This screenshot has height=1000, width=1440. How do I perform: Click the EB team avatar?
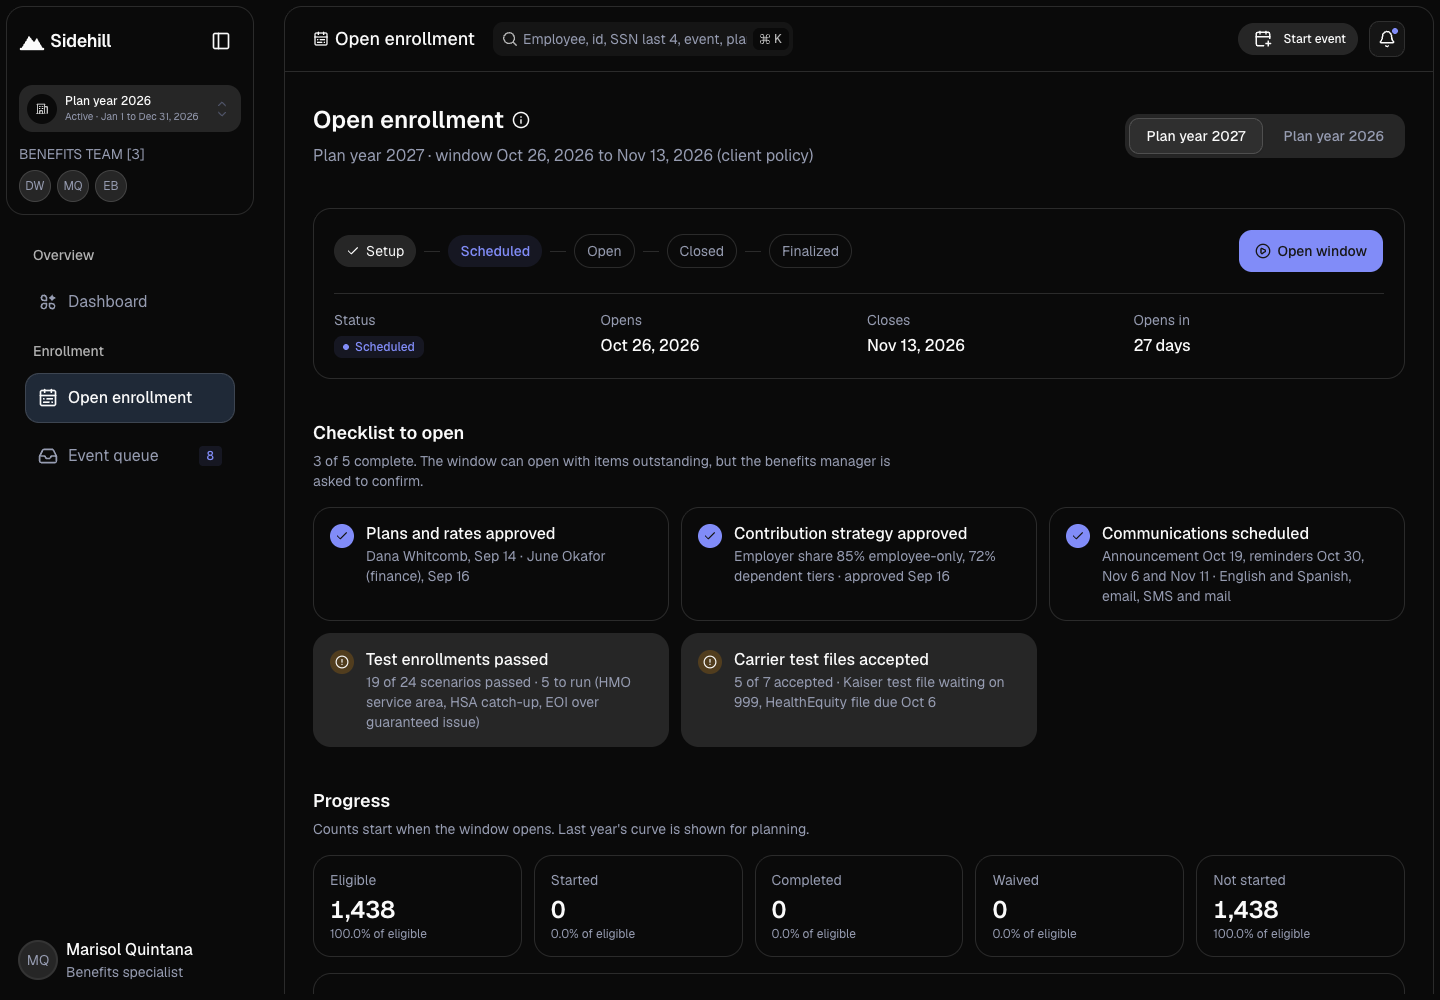click(x=111, y=186)
